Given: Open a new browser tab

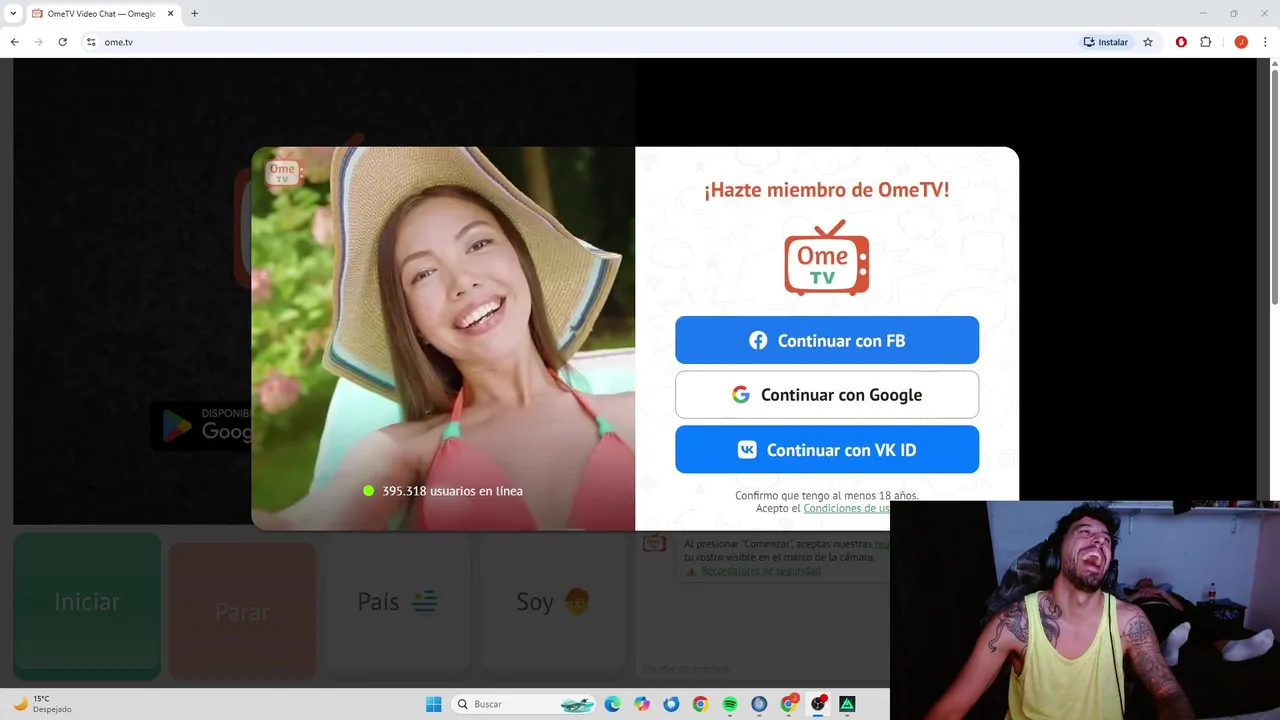Looking at the screenshot, I should click(194, 14).
